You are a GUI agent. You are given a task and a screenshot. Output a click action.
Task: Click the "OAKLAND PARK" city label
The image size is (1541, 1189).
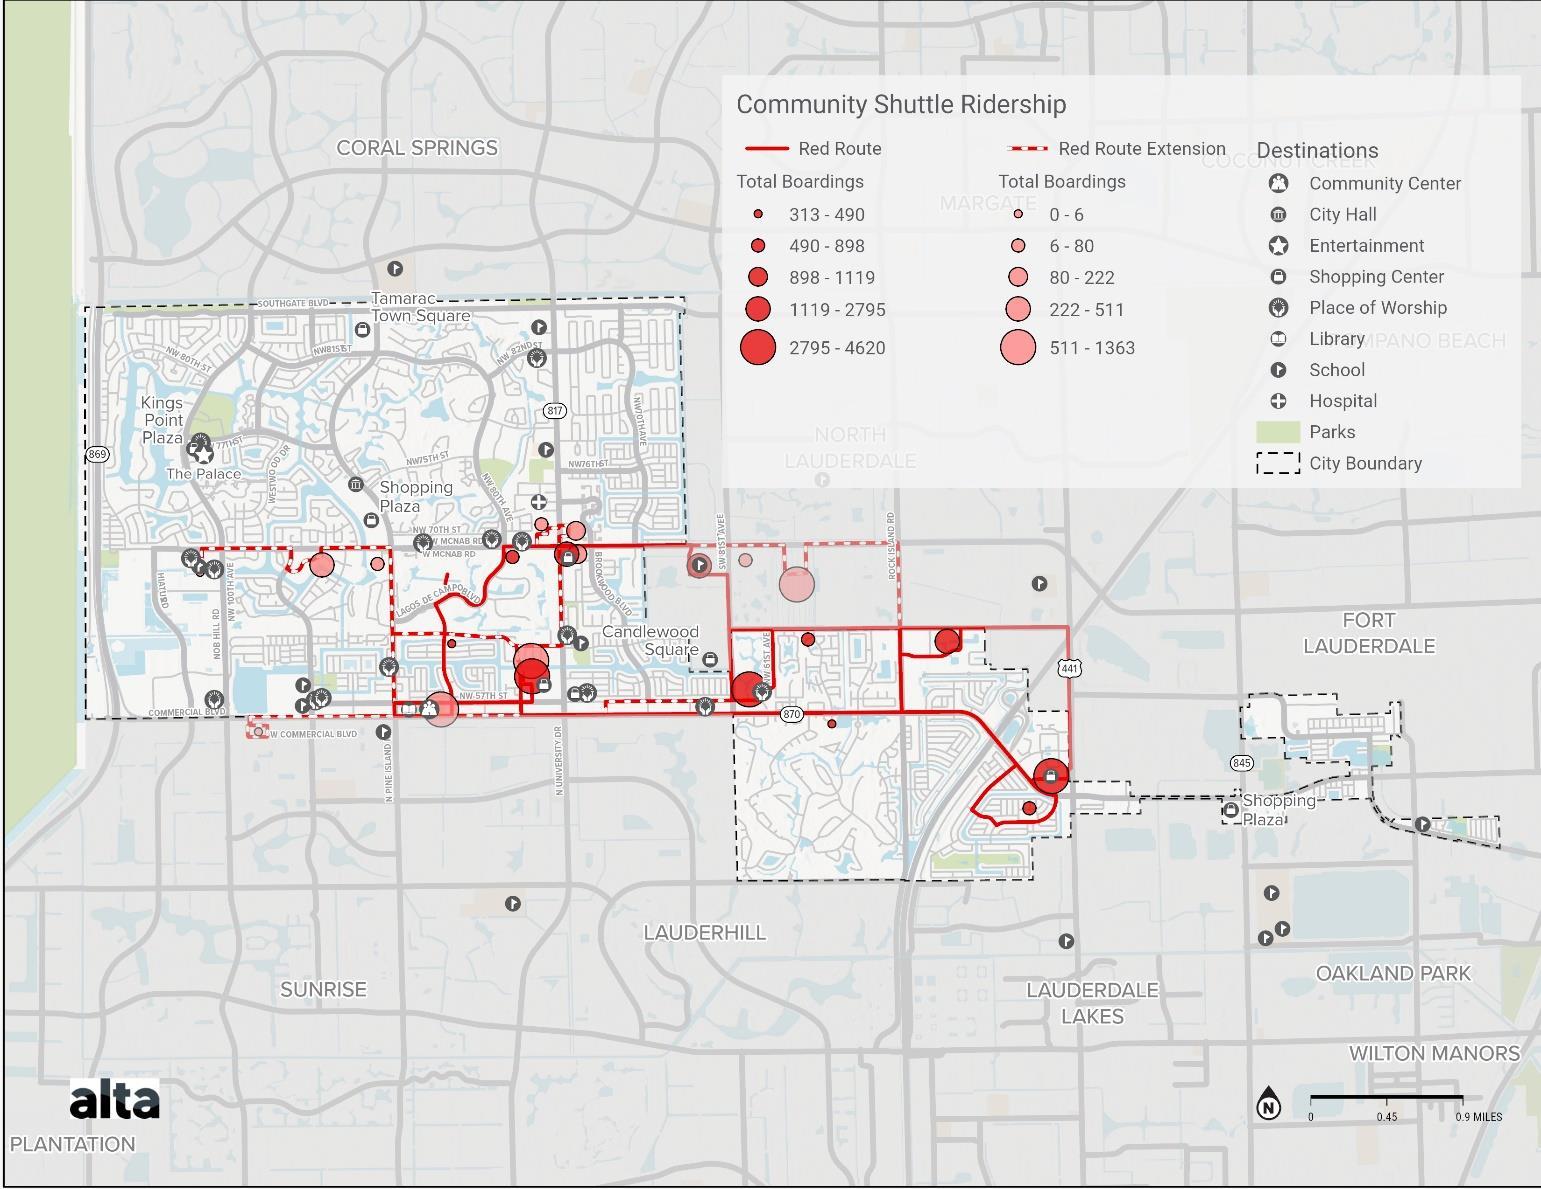1393,973
